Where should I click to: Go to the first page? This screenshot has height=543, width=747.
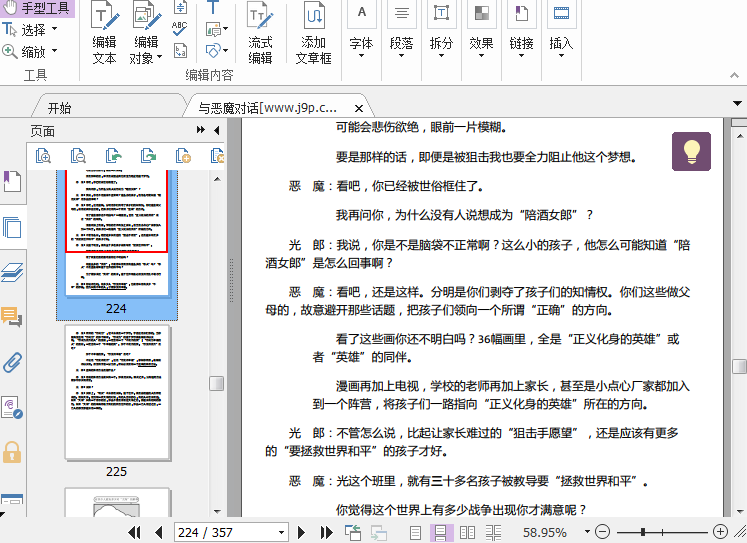coord(135,532)
